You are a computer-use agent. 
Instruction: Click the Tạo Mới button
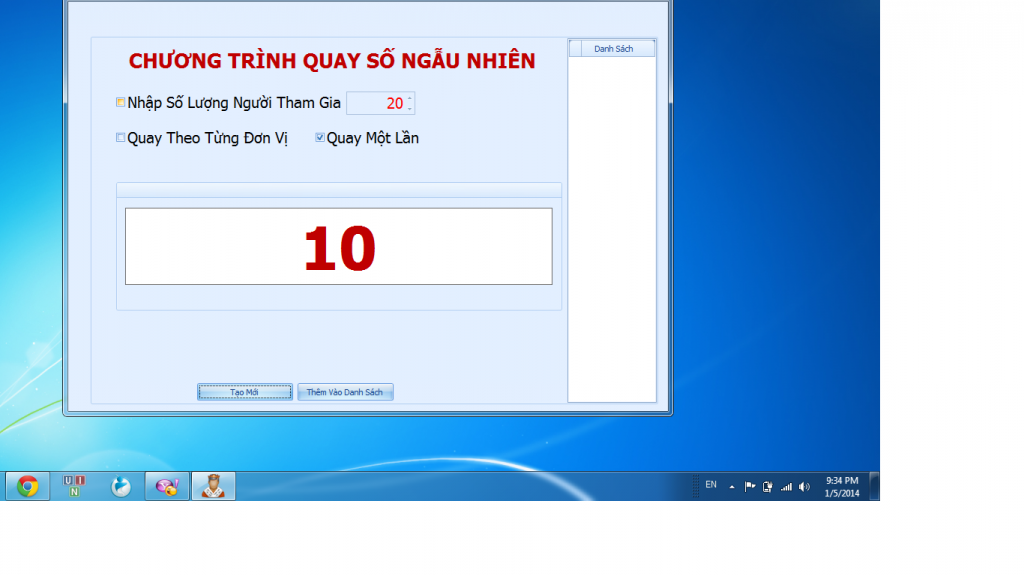tap(245, 392)
